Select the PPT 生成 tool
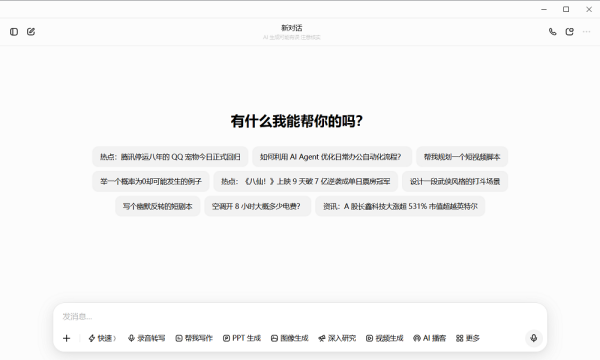The image size is (600, 360). point(242,338)
